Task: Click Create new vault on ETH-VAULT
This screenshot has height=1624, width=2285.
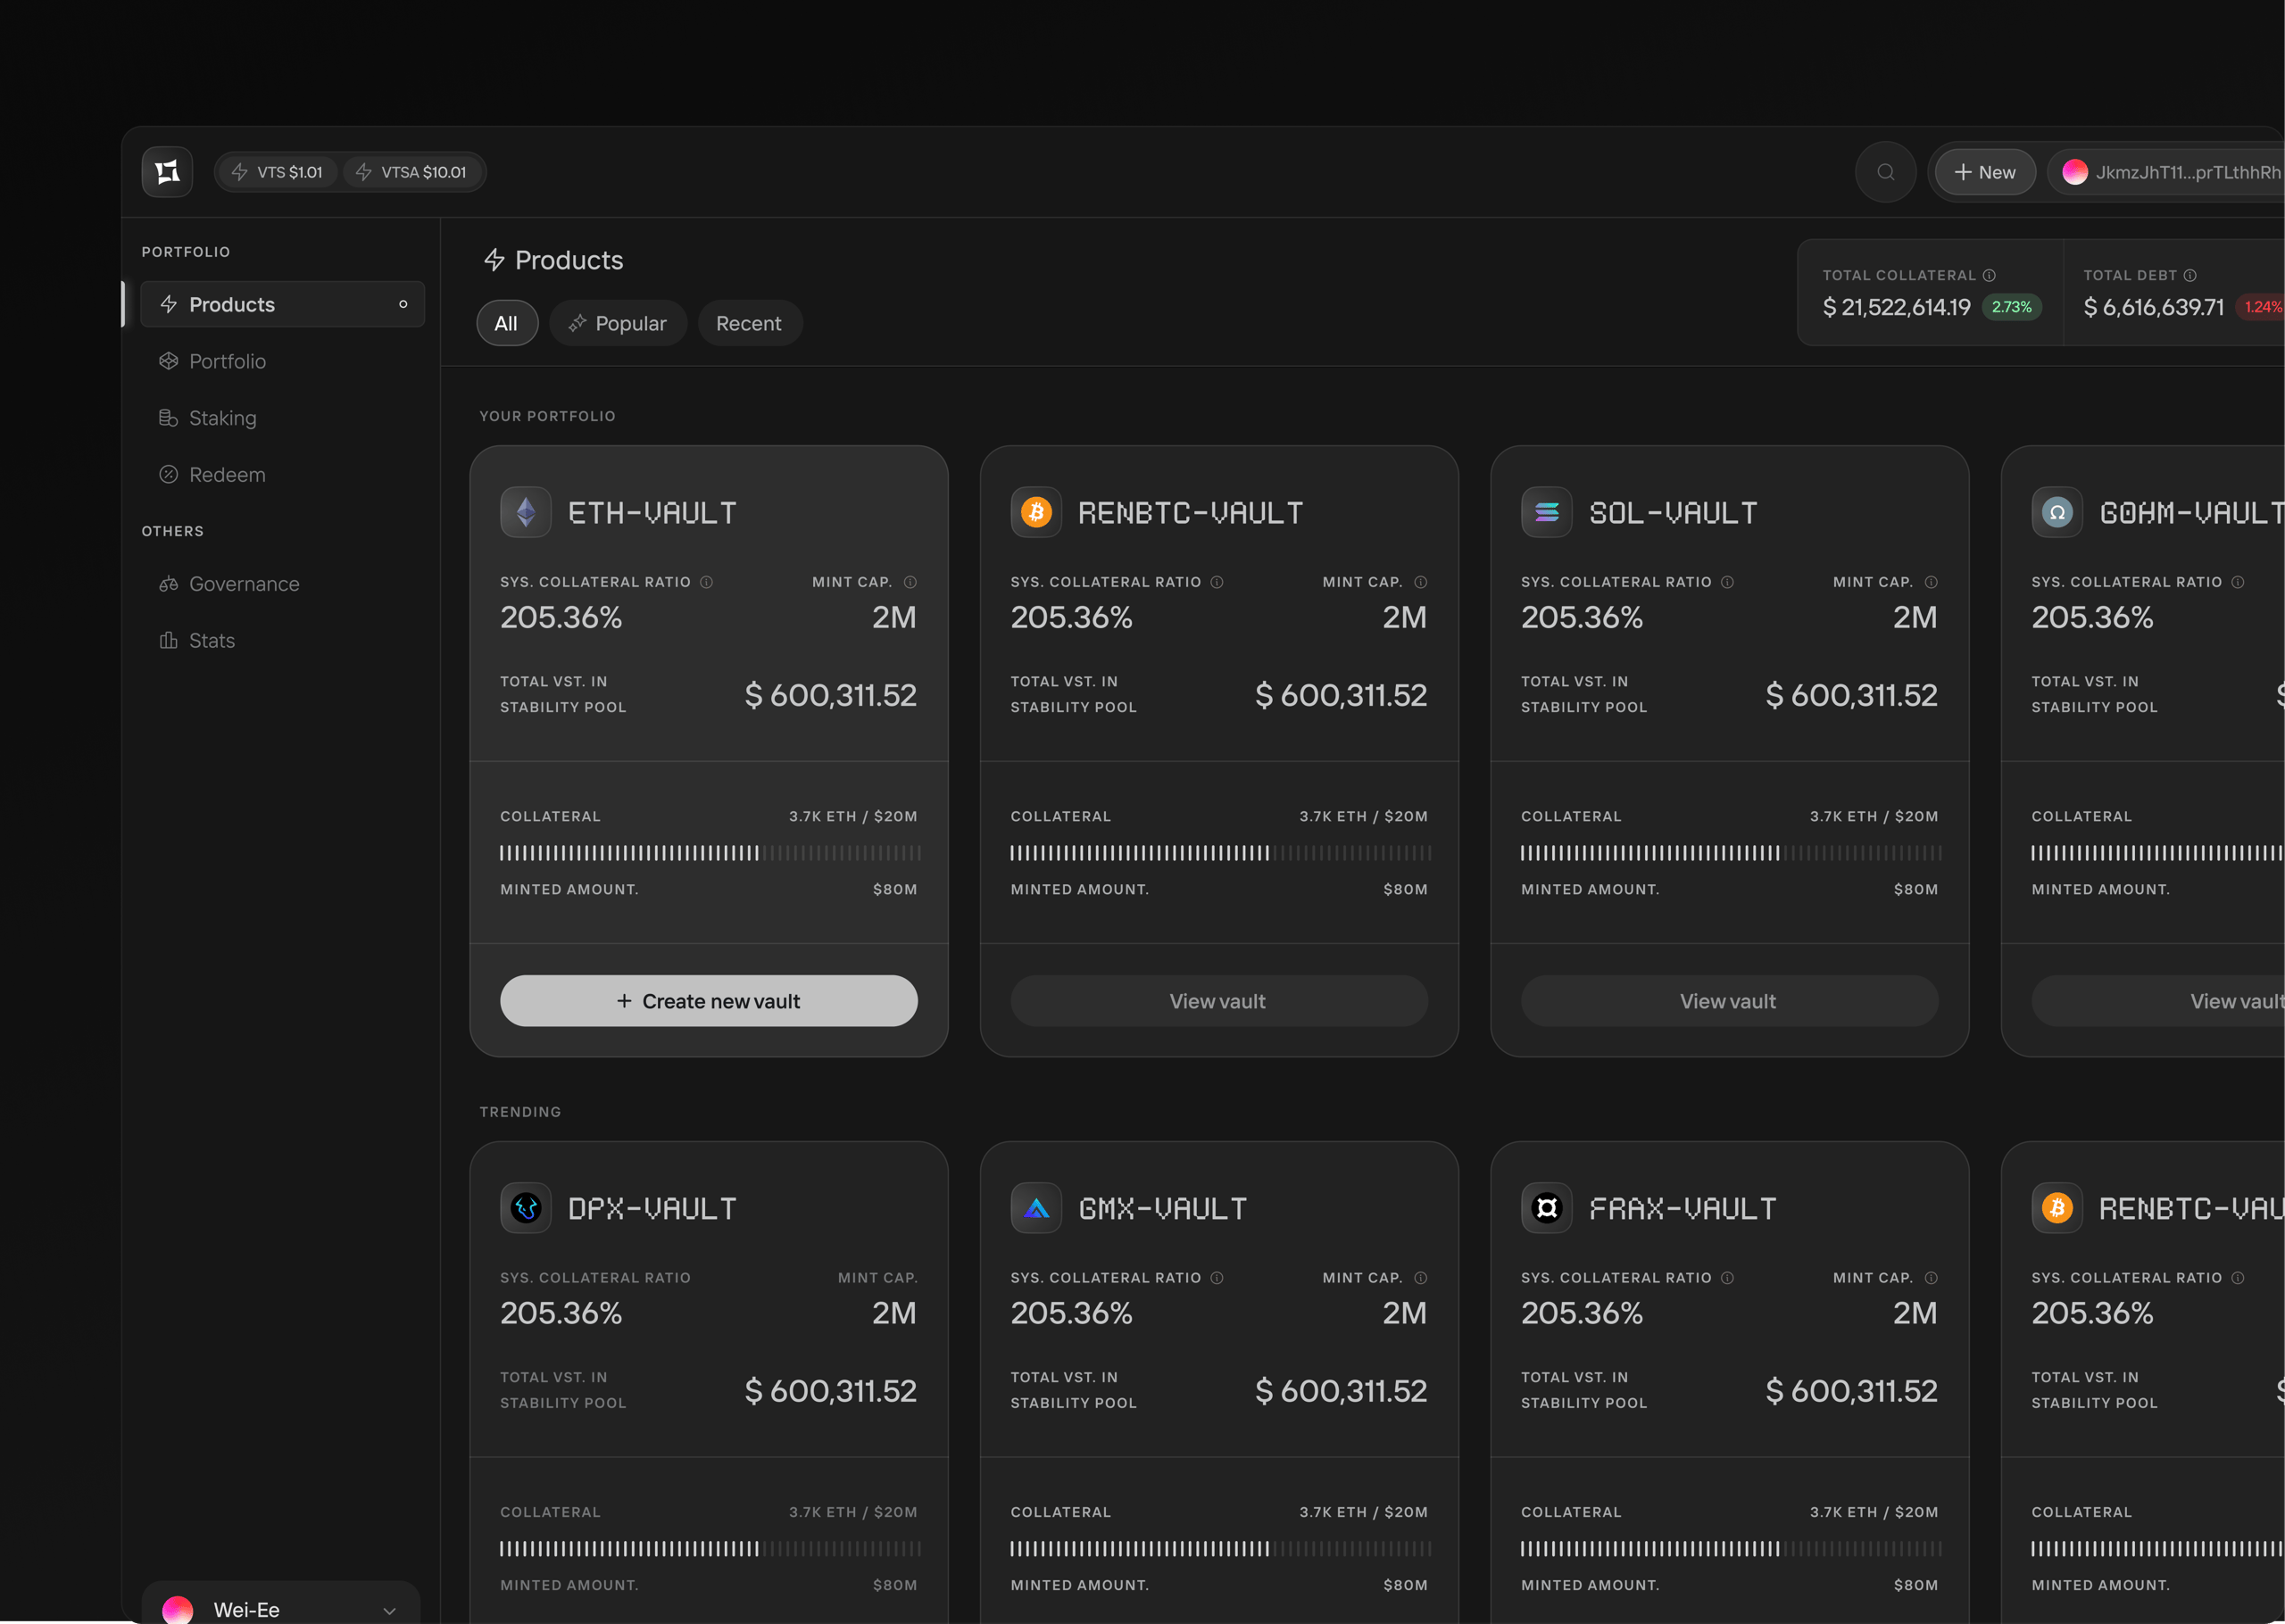Action: coord(709,1001)
